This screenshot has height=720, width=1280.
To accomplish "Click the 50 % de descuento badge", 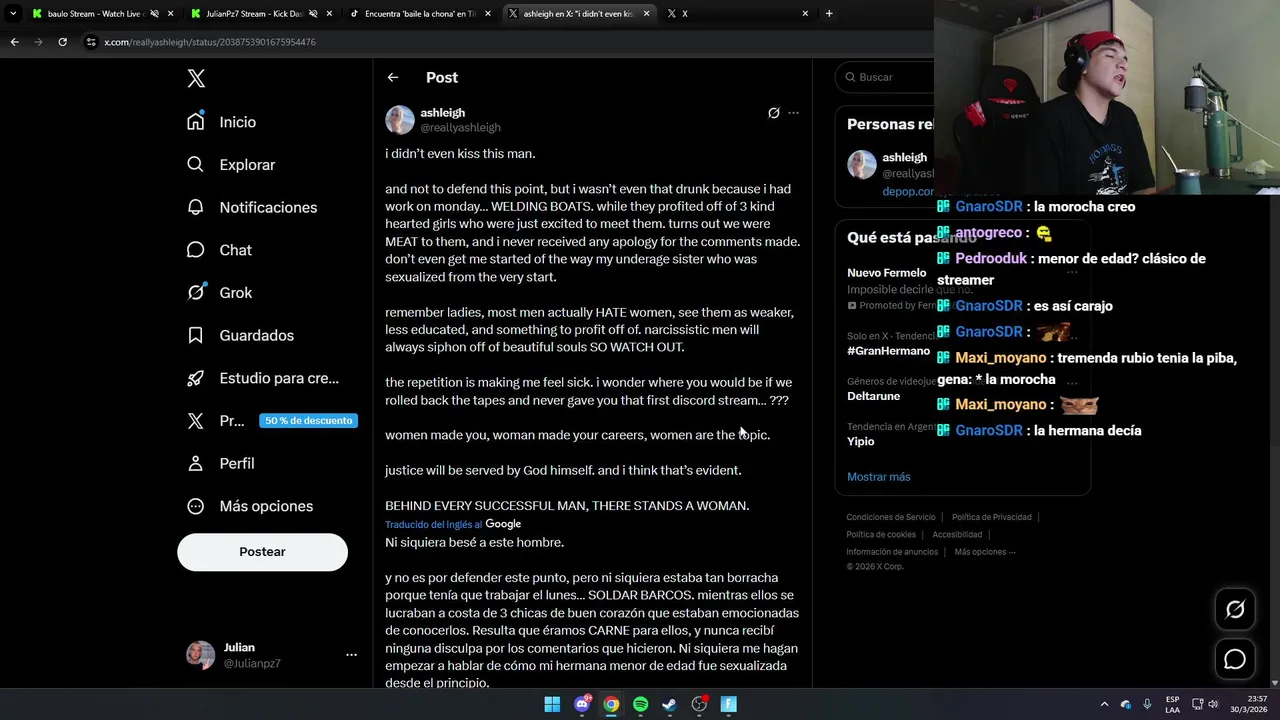I will (308, 421).
